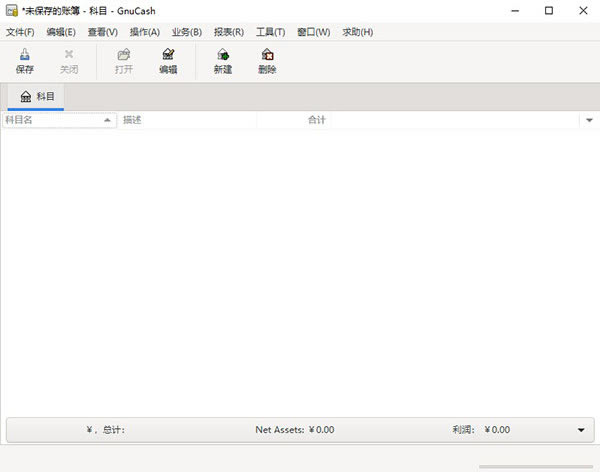Screen dimensions: 600x472
Task: Click the progress bar in status bar
Action: (535, 466)
